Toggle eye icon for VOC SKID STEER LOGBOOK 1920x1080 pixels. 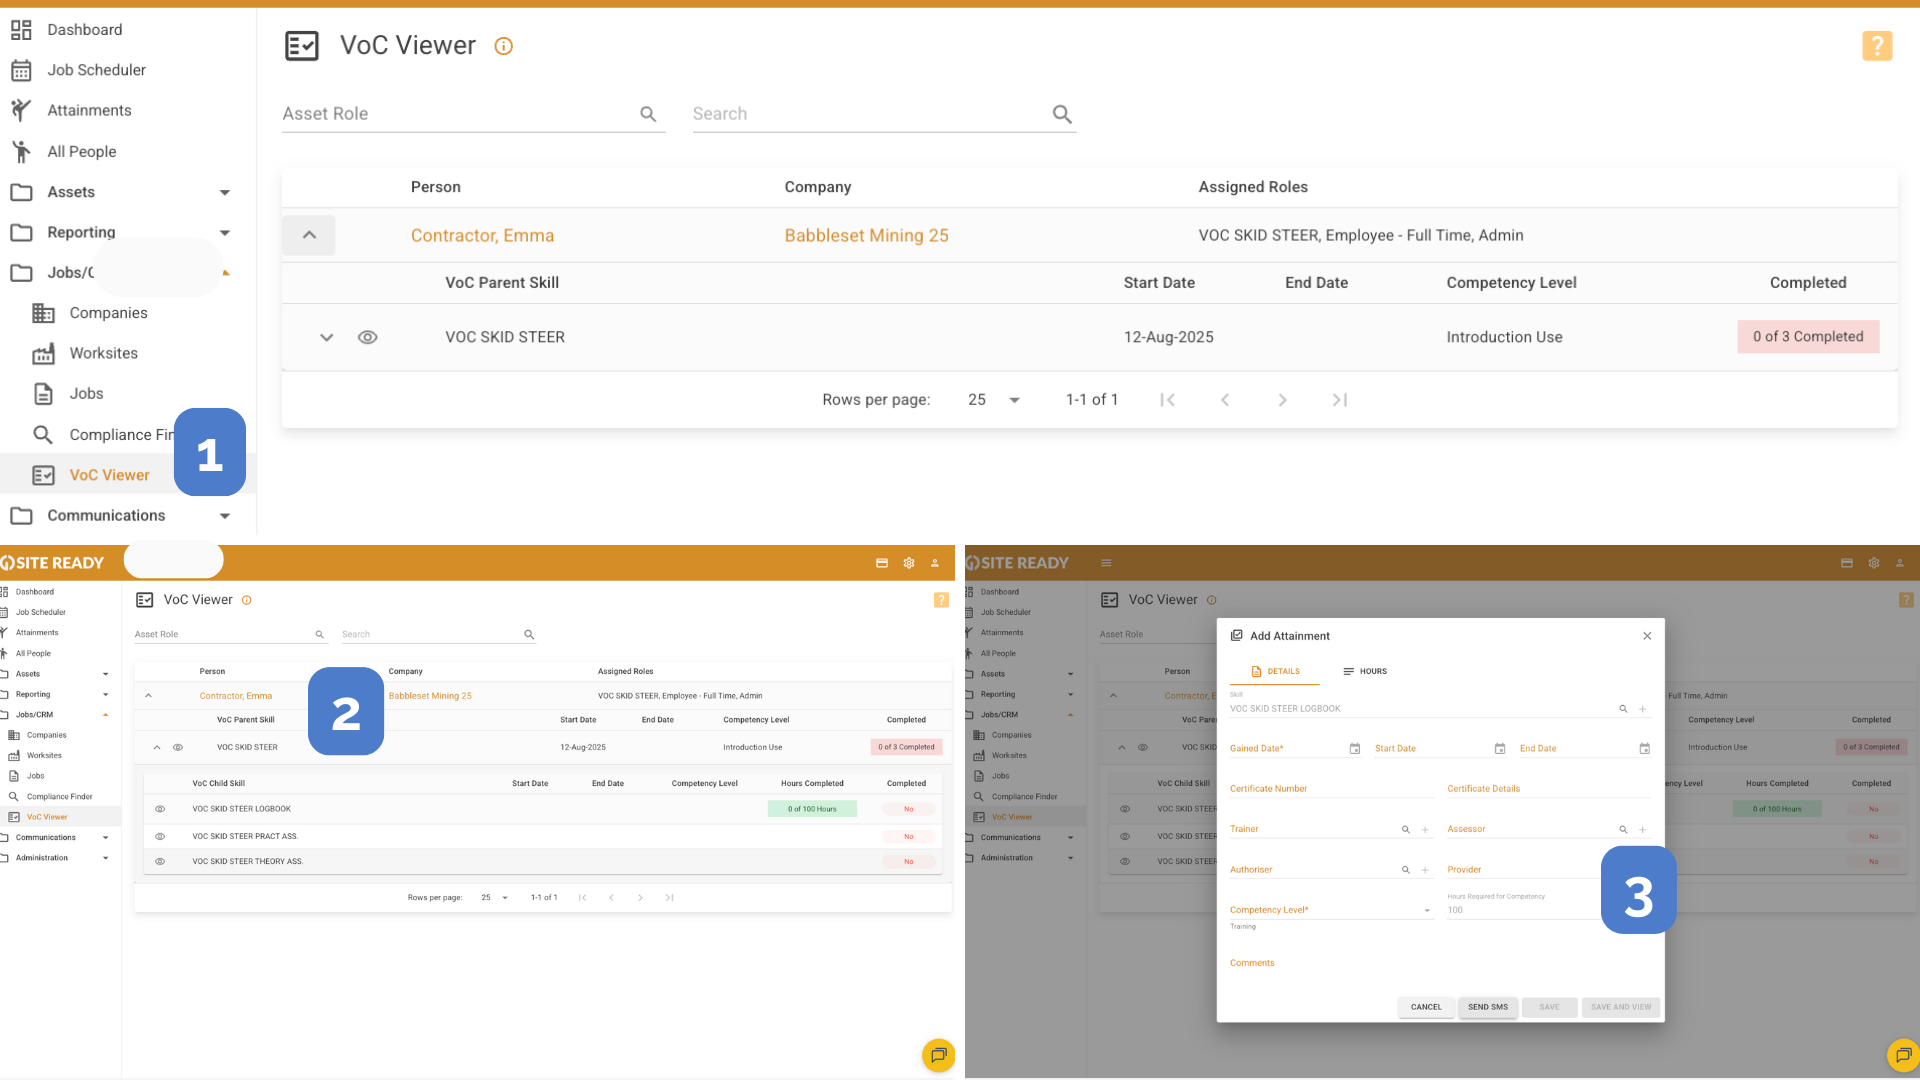(x=160, y=809)
